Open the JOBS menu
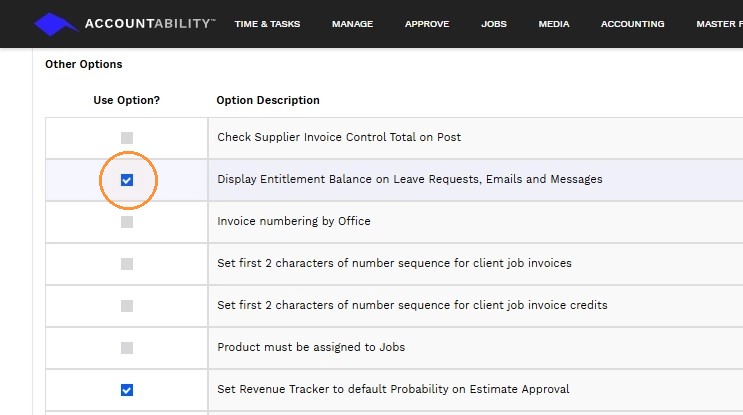Screen dimensions: 743x415 click(494, 24)
